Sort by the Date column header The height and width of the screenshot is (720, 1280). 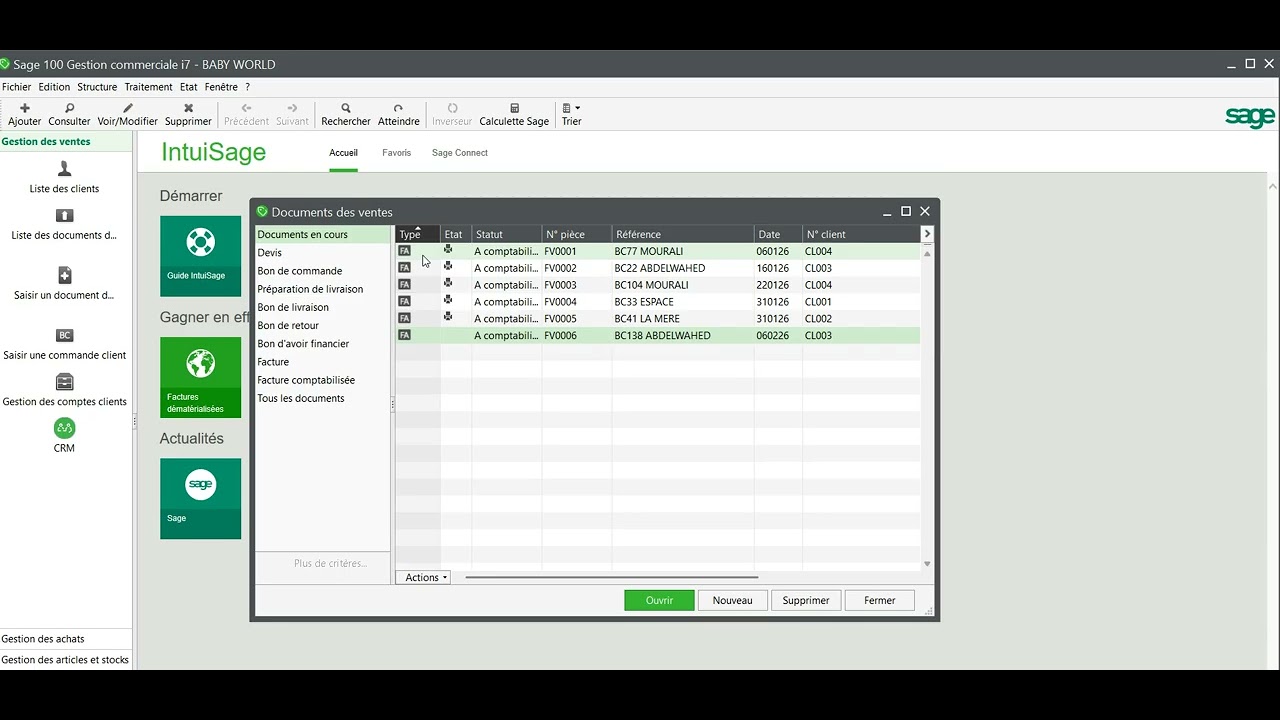[778, 234]
